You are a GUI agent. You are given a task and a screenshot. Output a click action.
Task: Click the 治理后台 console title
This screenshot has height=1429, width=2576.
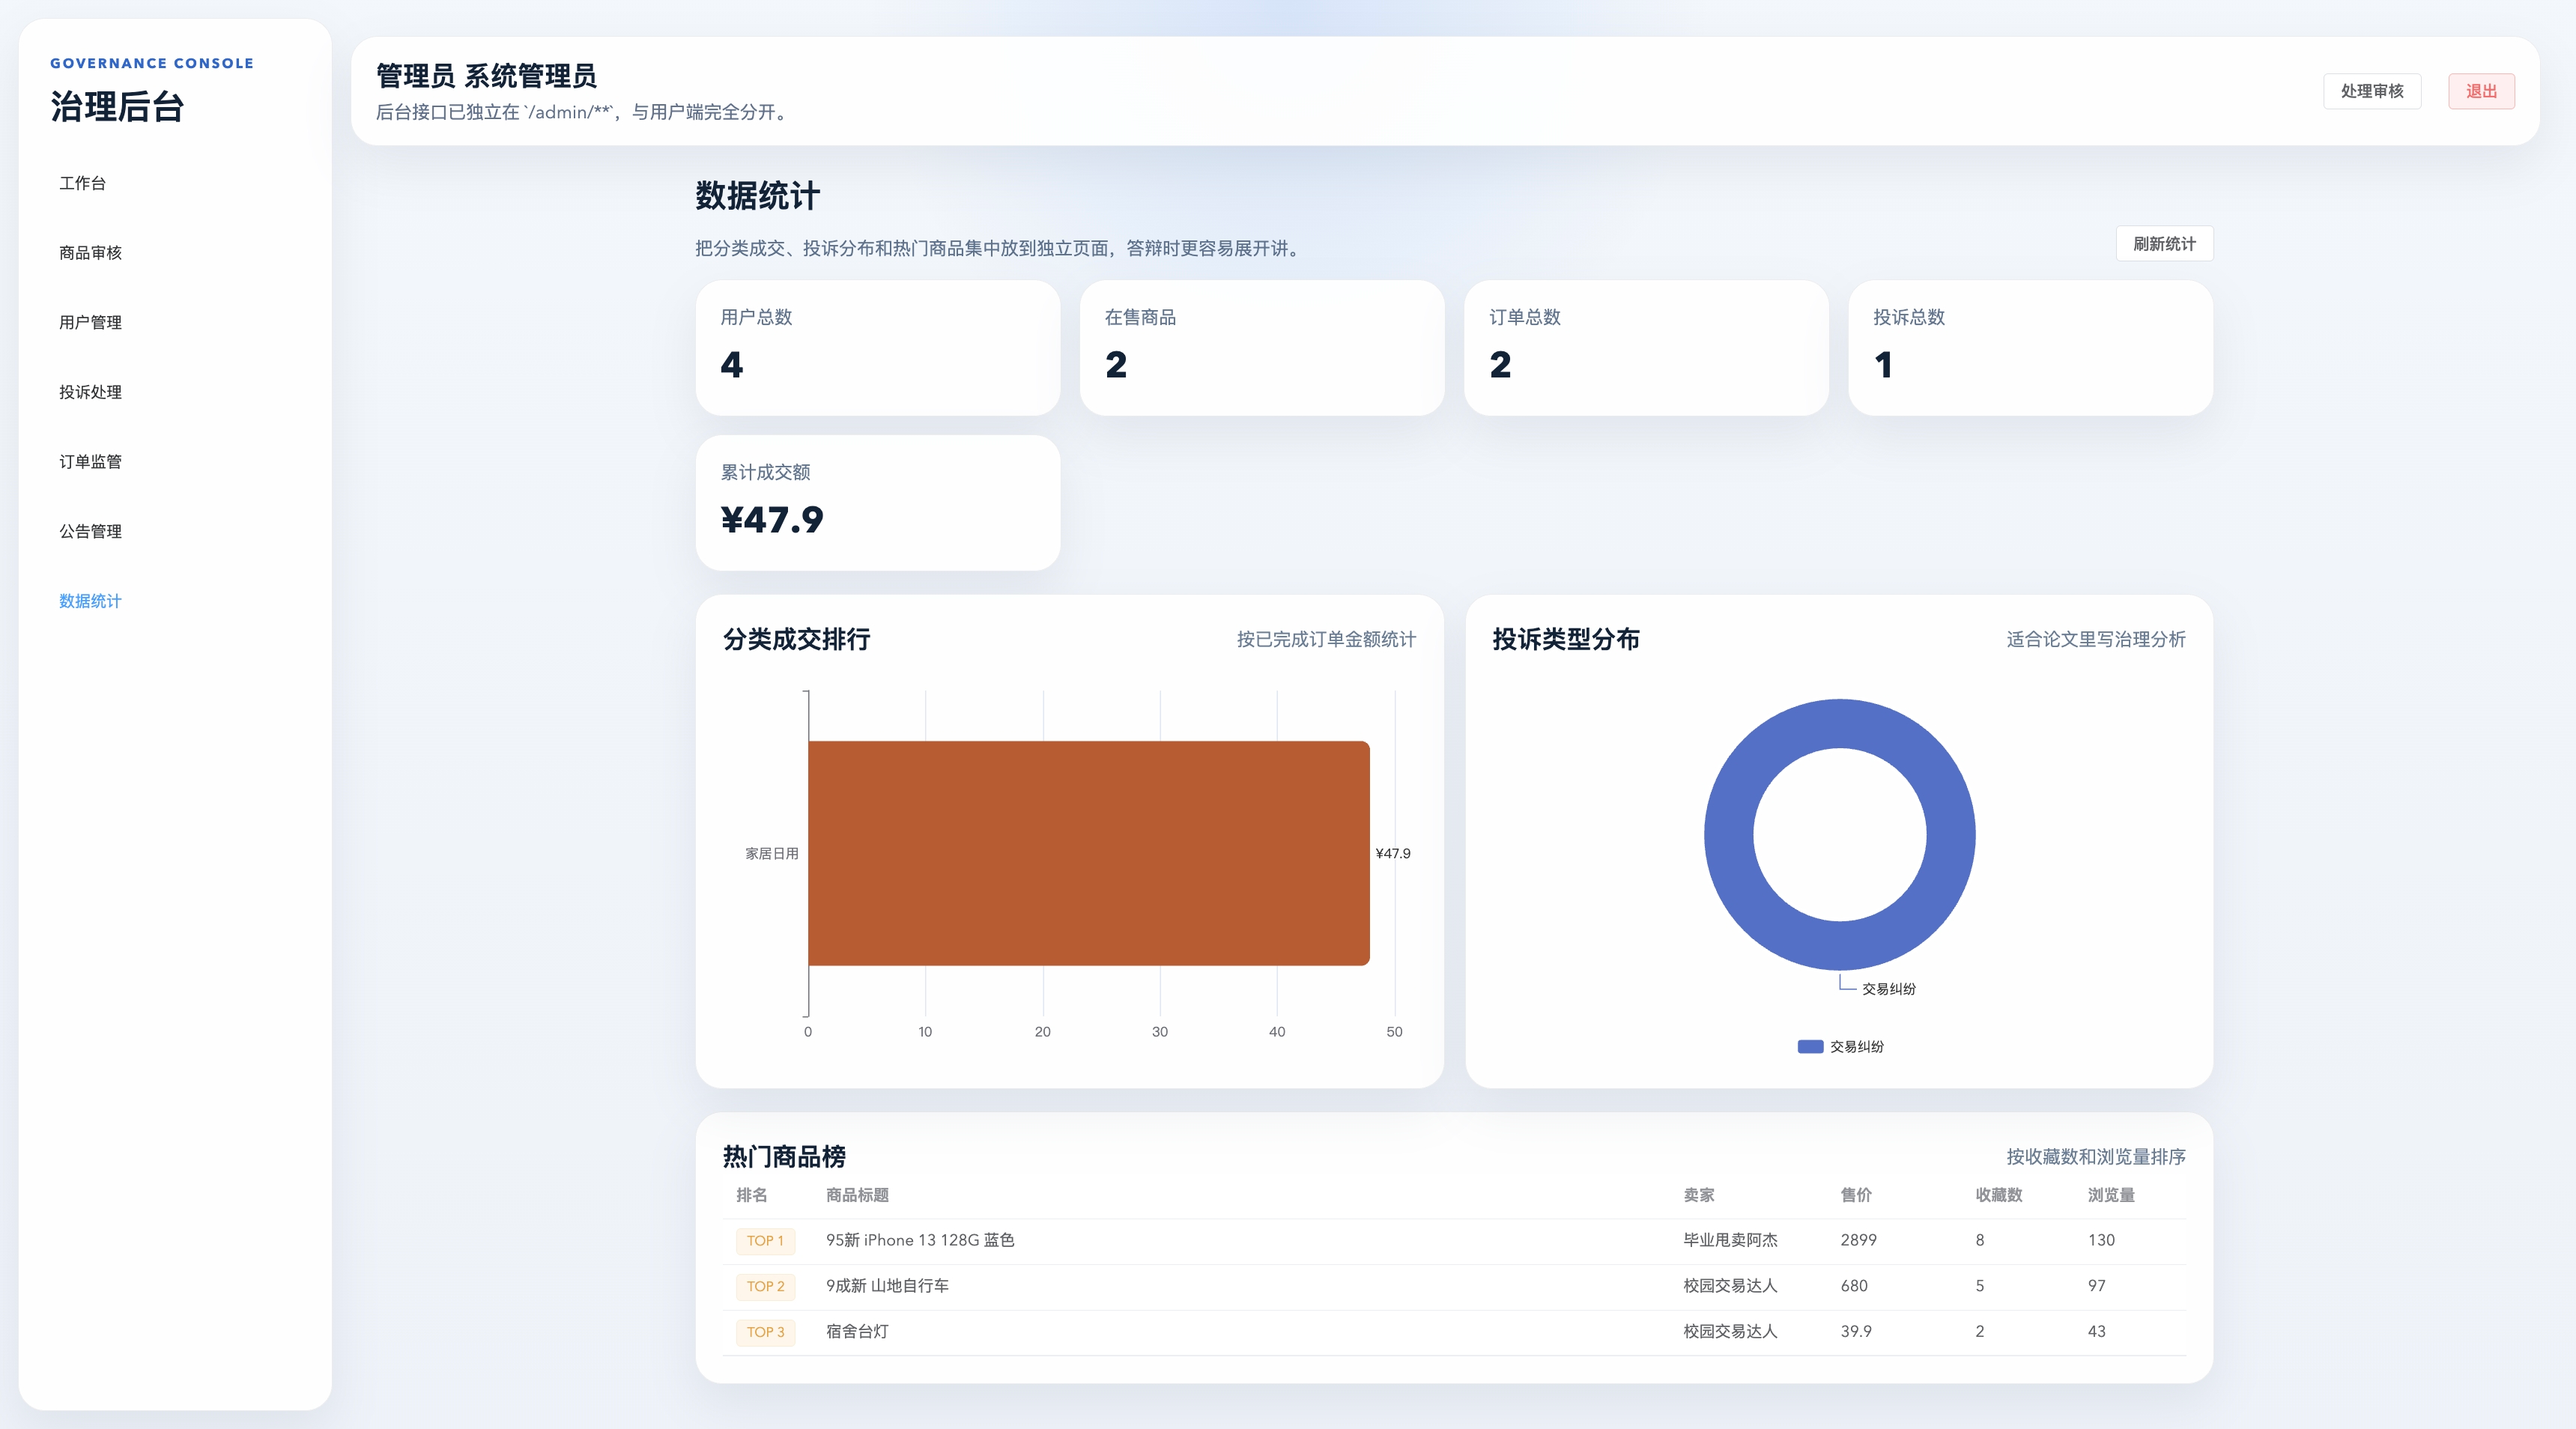click(117, 107)
